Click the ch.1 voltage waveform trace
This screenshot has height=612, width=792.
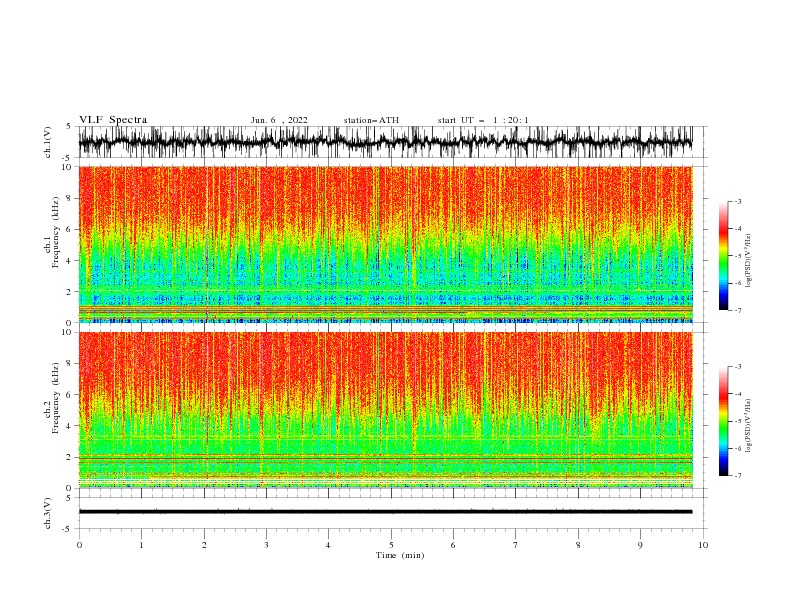[386, 142]
